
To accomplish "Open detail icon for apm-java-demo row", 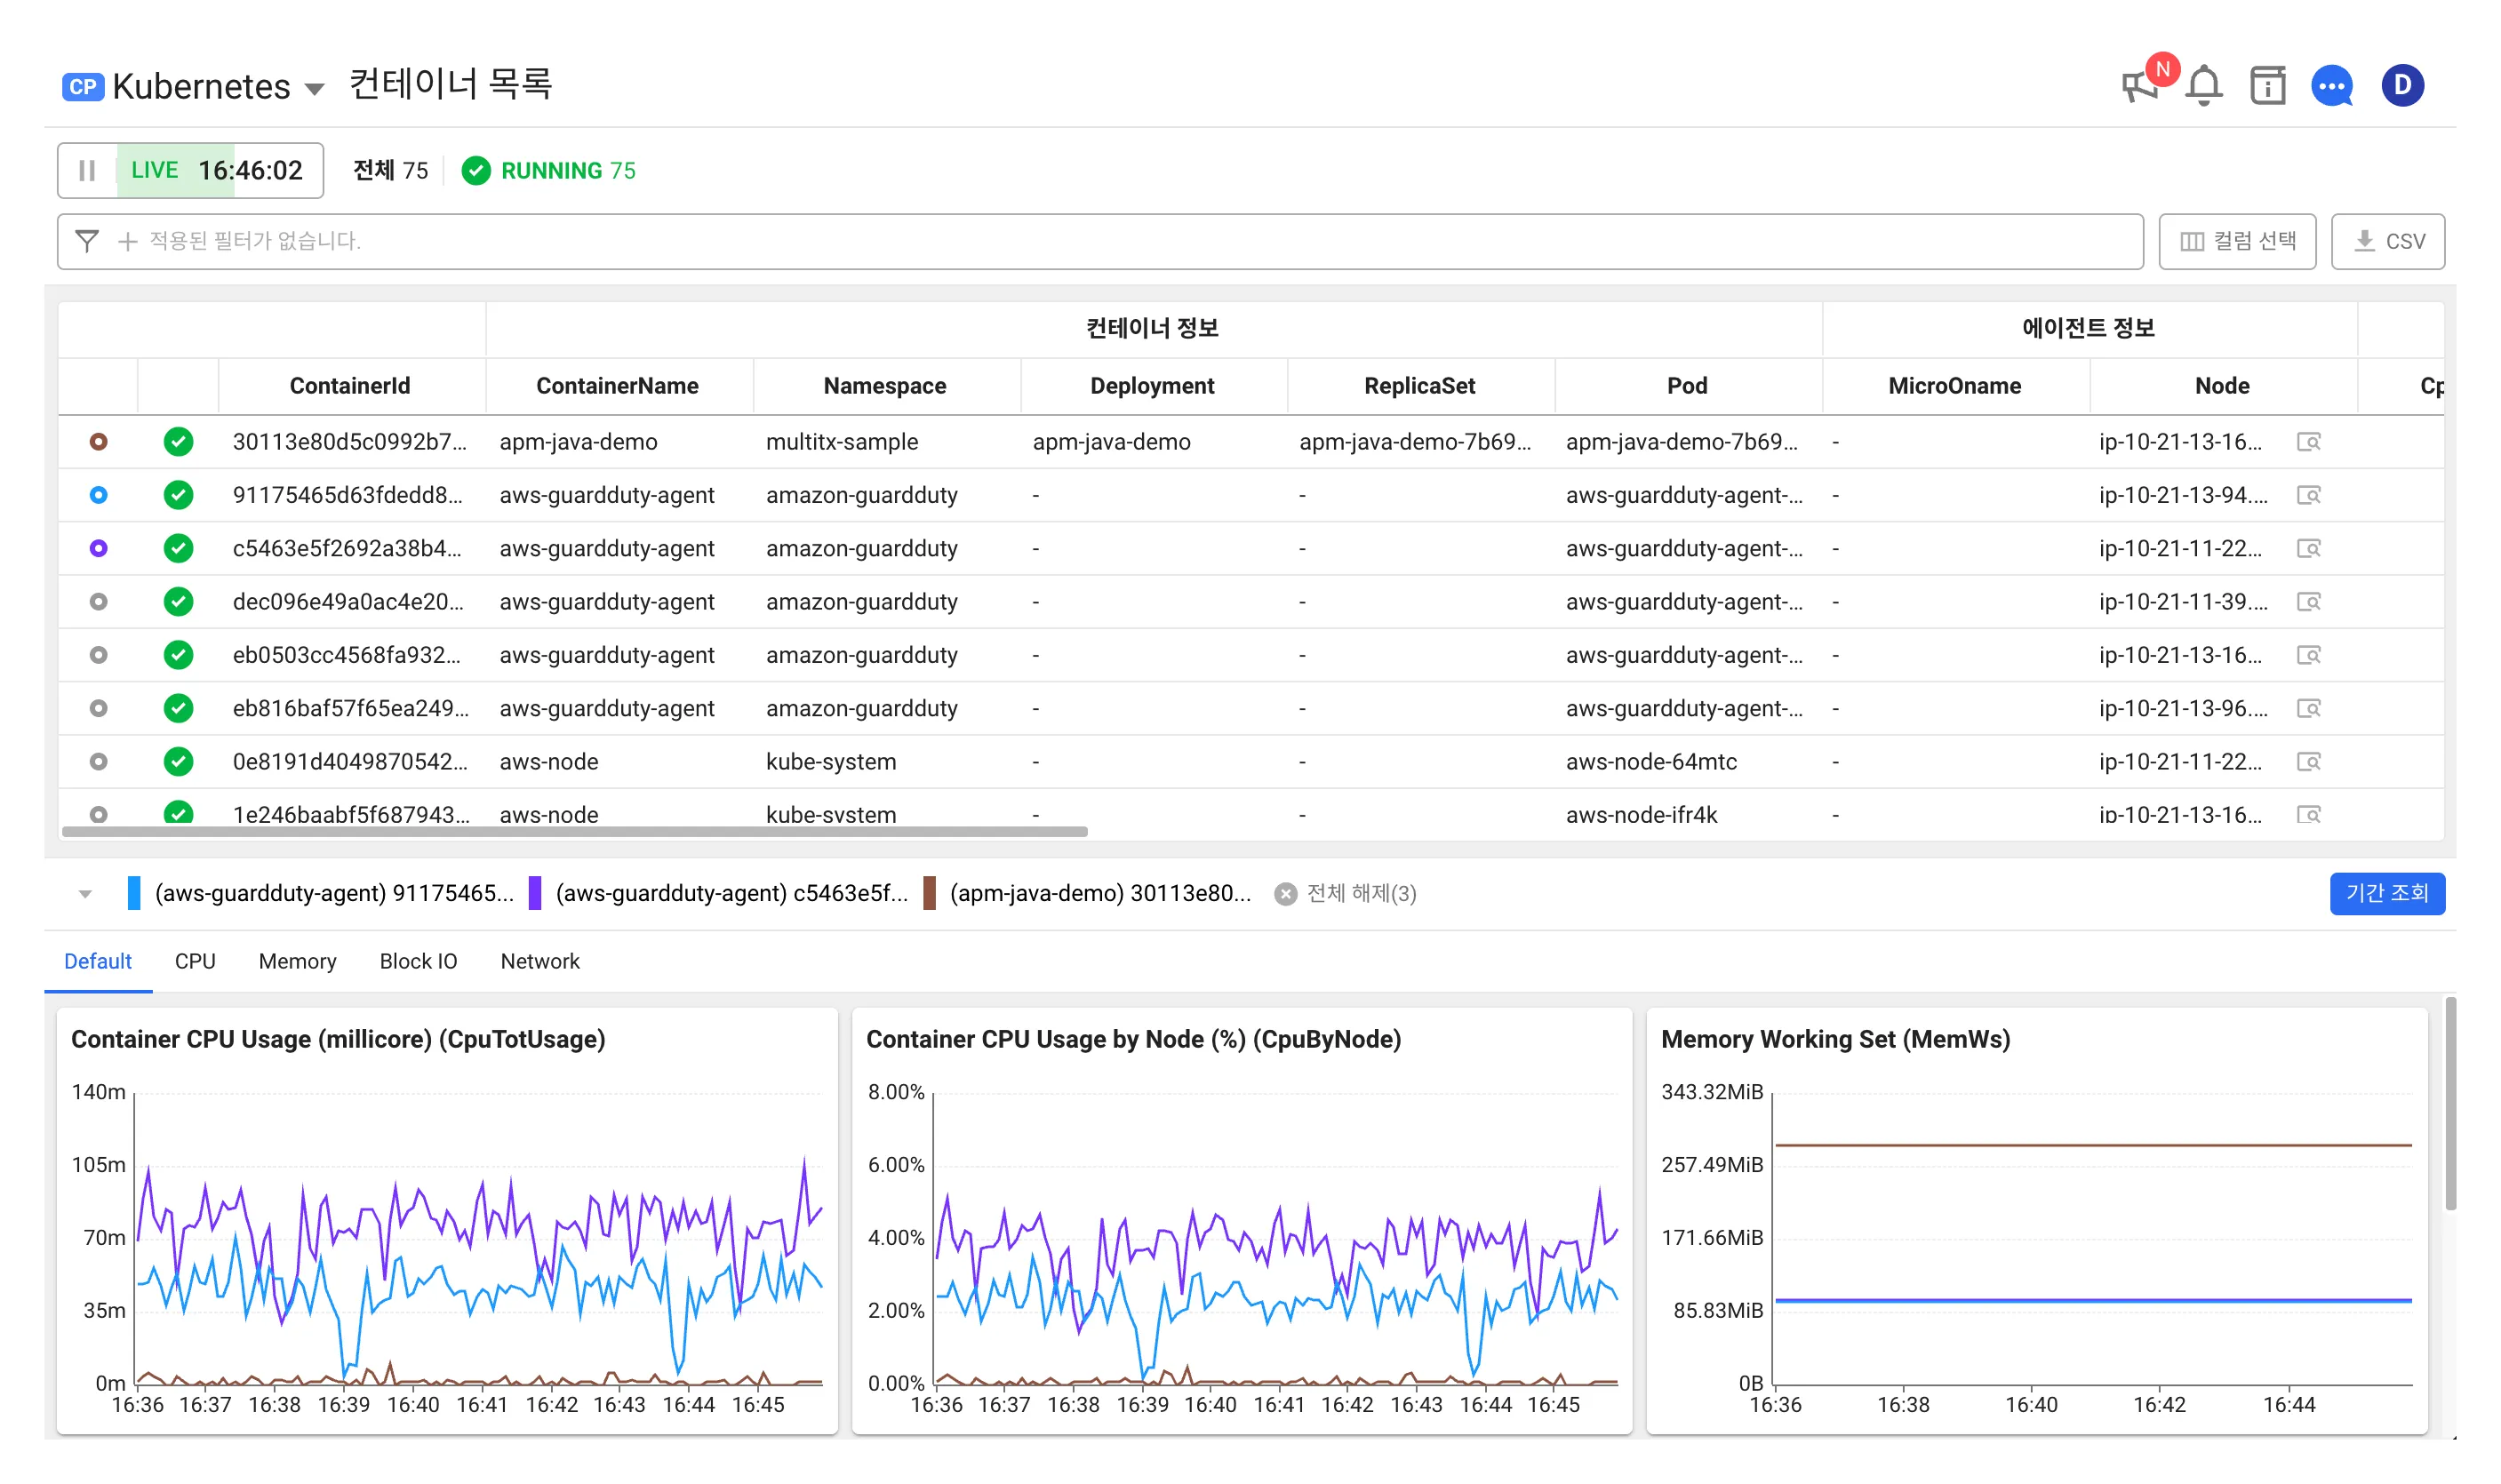I will (x=2308, y=442).
